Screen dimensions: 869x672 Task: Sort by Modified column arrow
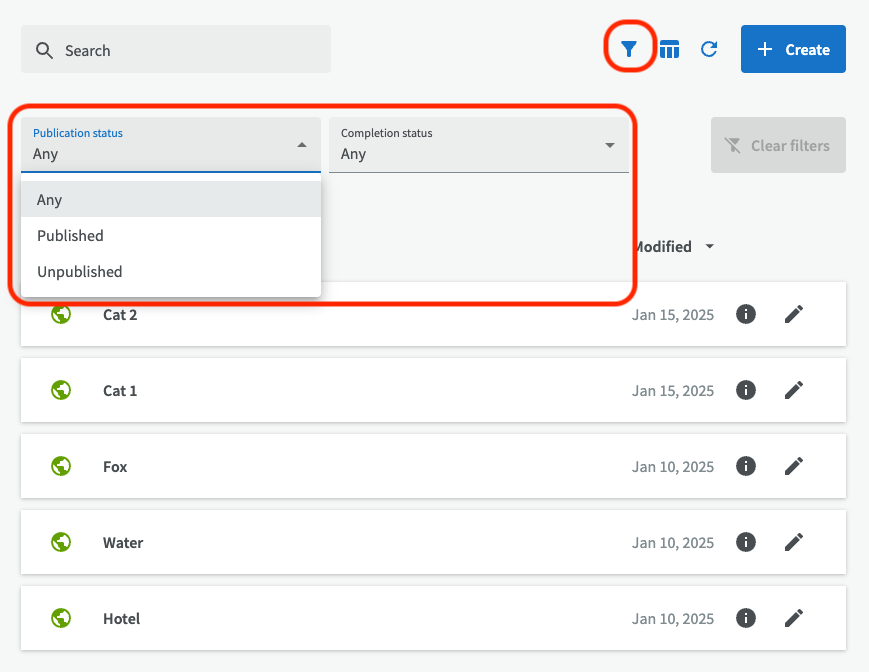709,247
